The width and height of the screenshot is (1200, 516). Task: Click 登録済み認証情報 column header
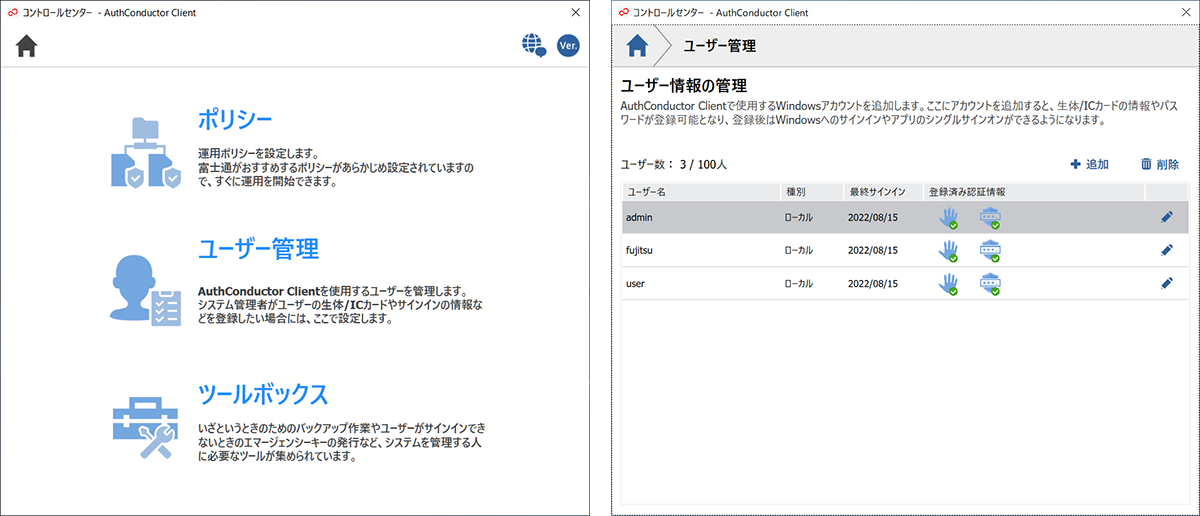[x=1033, y=191]
